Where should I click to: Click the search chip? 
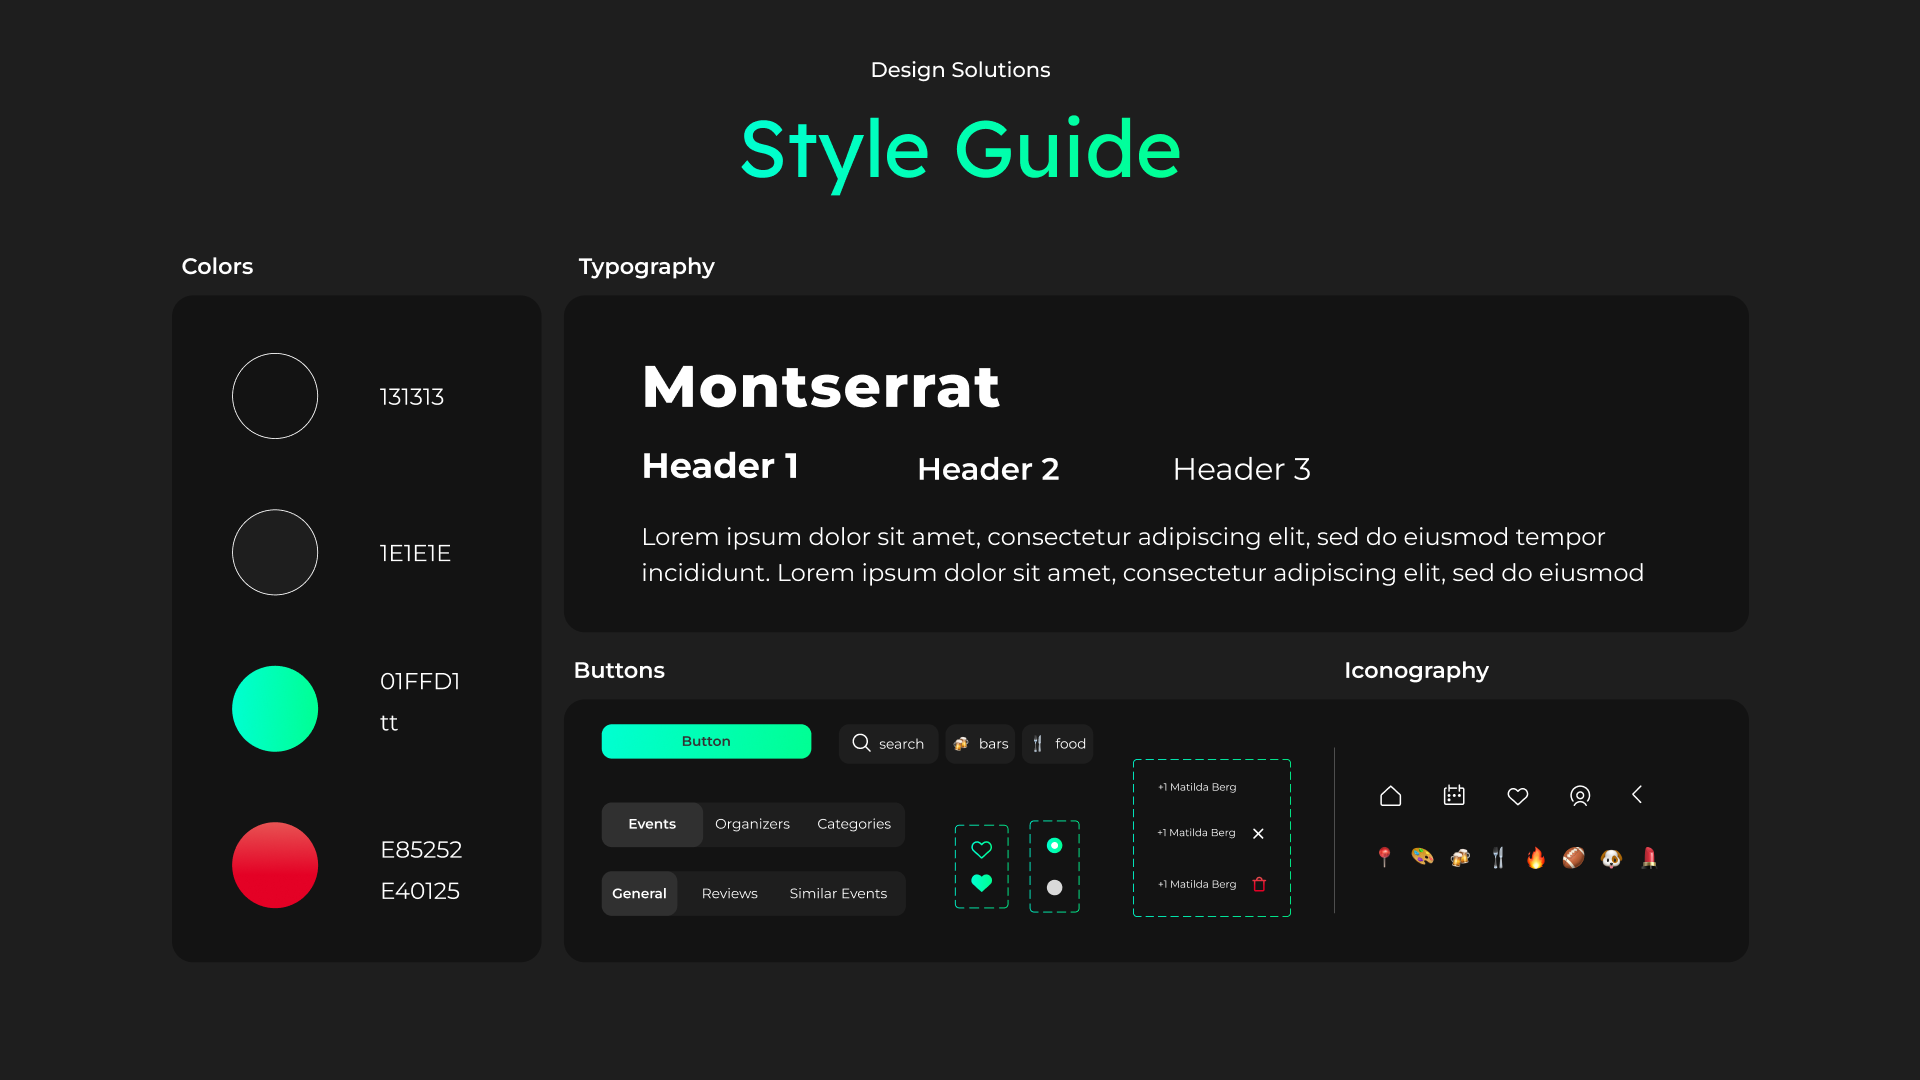pyautogui.click(x=888, y=743)
